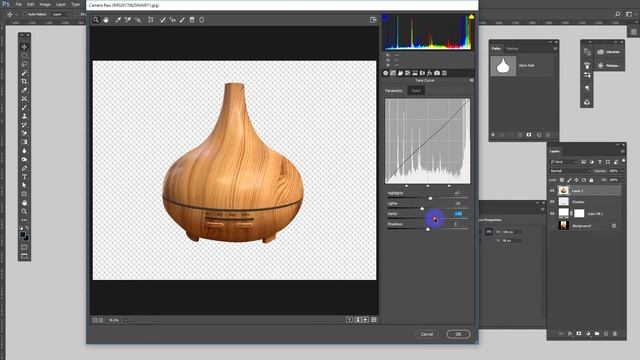Open the Layer menu
Image resolution: width=640 pixels, height=360 pixels.
(x=61, y=4)
